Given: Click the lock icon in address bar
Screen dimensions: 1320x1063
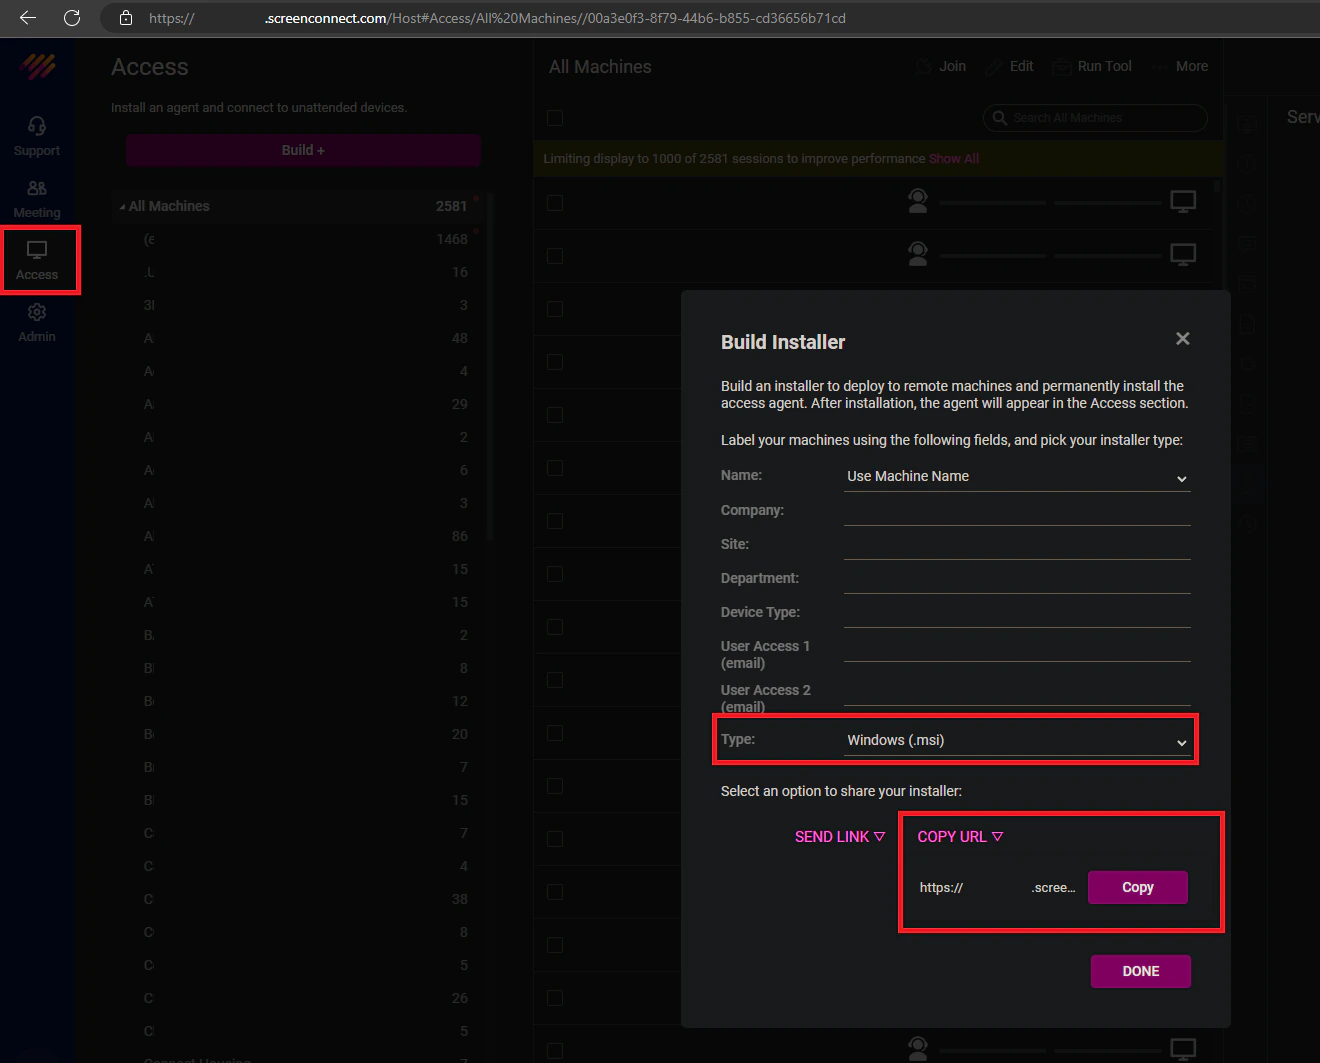Looking at the screenshot, I should (x=126, y=18).
